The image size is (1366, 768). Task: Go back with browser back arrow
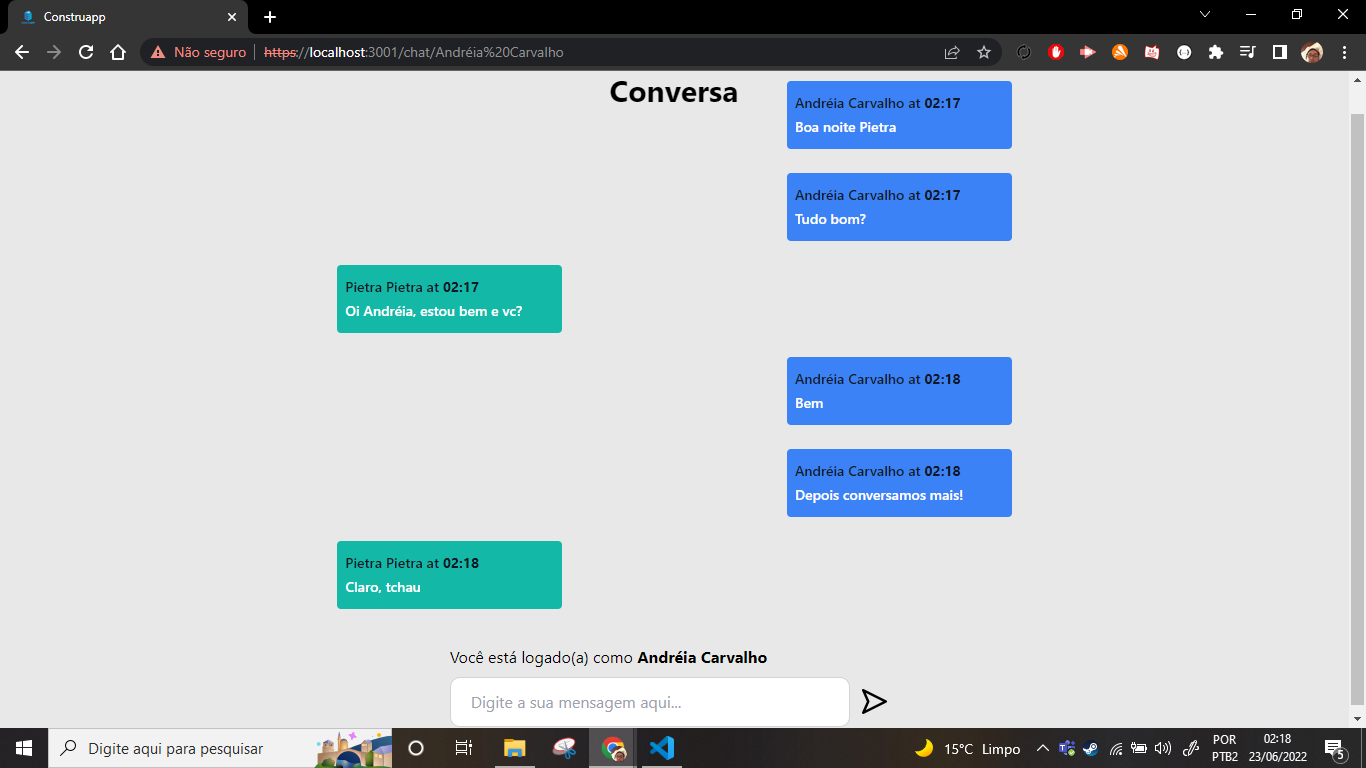(x=22, y=52)
